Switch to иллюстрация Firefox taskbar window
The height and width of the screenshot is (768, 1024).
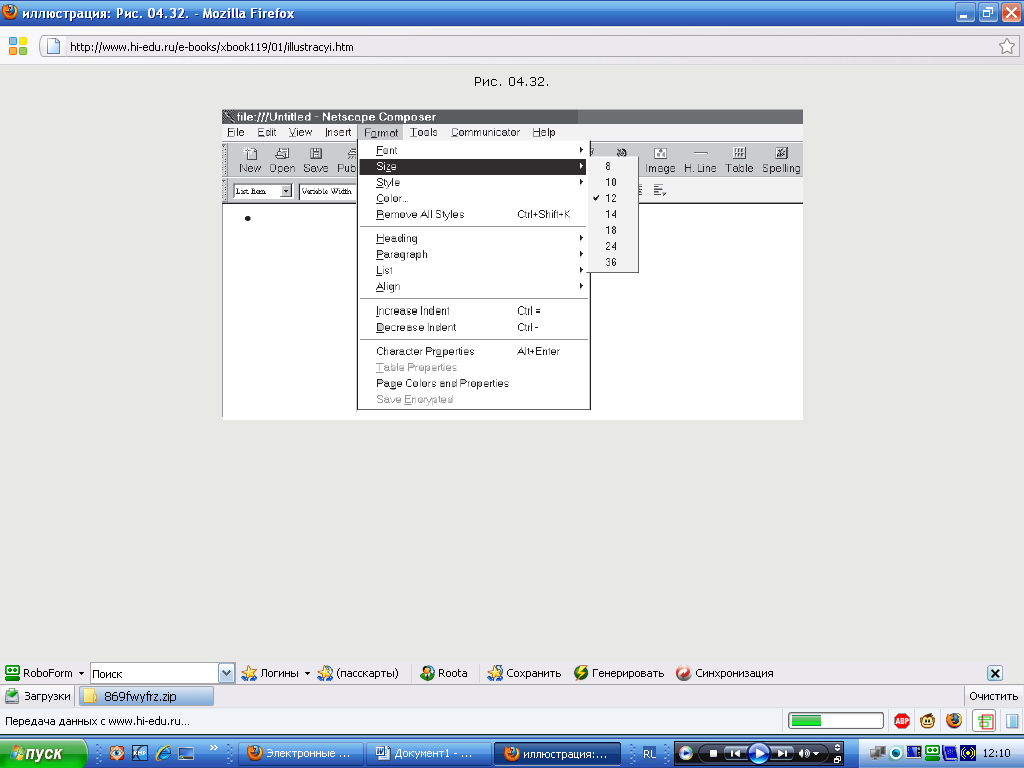coord(556,754)
